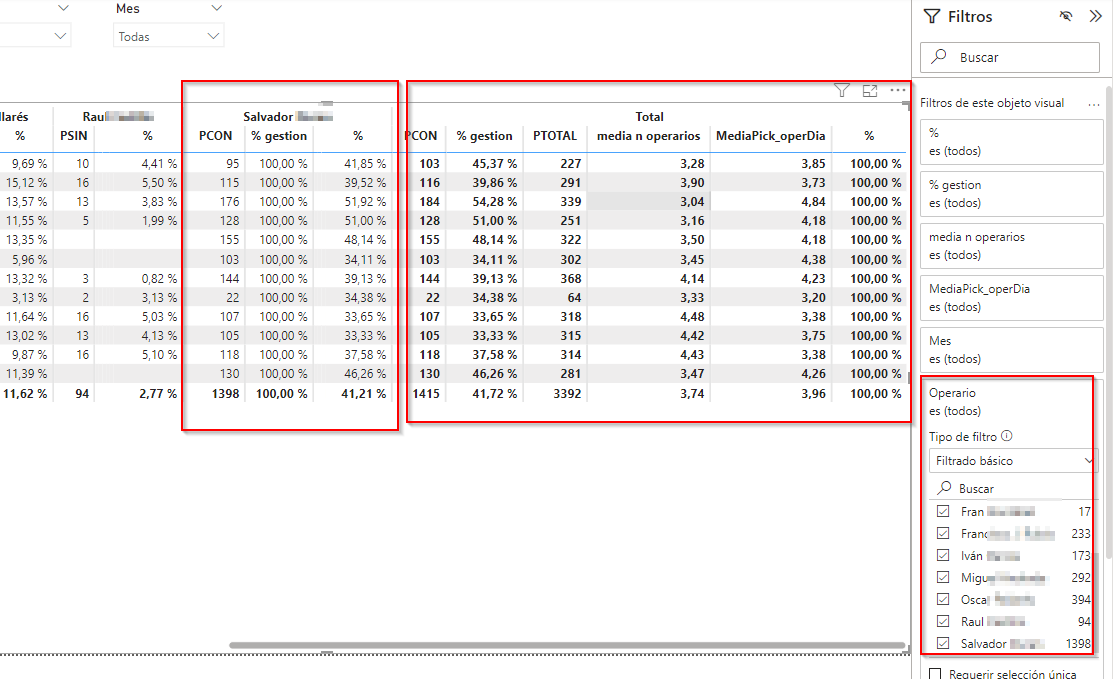Screen dimensions: 1113x679
Task: Expand the Mes slicer header chevron
Action: click(216, 9)
